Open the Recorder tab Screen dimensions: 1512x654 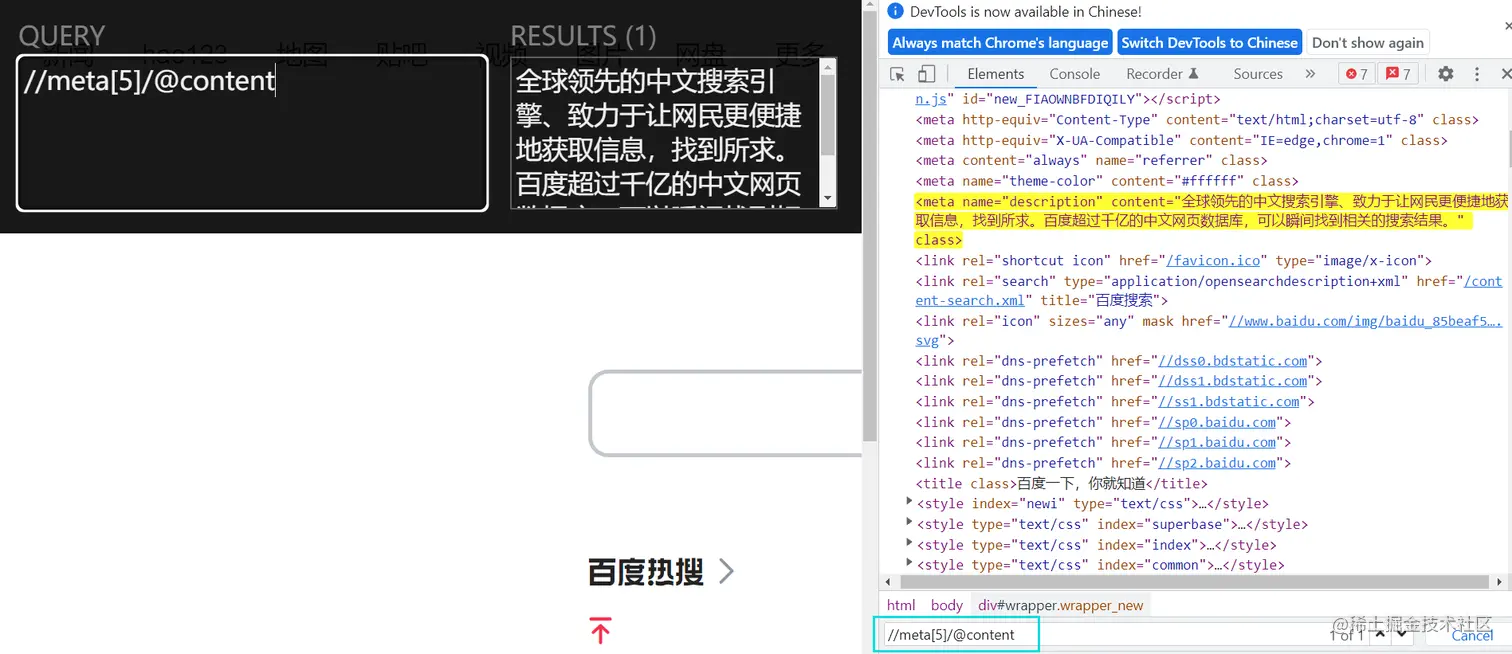coord(1162,74)
